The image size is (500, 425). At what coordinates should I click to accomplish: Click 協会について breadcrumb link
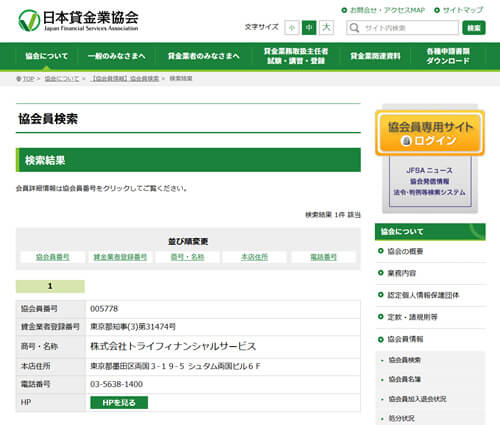click(x=62, y=79)
